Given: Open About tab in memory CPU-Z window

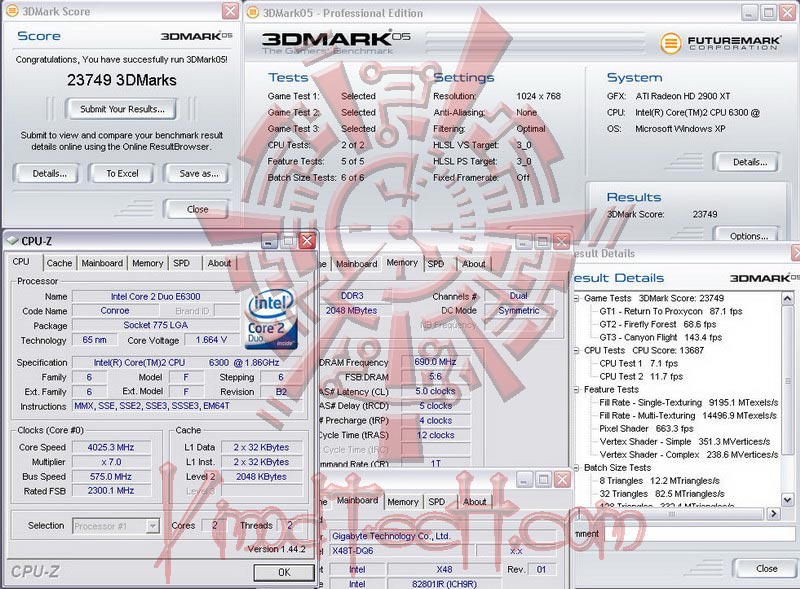Looking at the screenshot, I should [473, 264].
